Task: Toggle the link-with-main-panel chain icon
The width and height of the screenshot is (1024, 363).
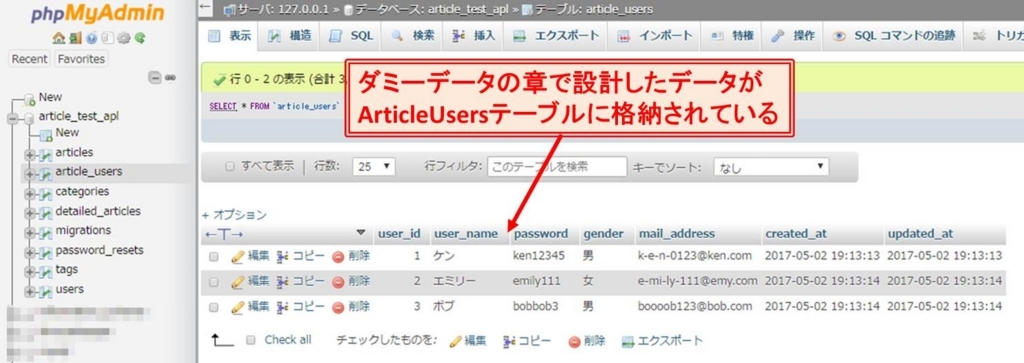Action: pos(170,78)
